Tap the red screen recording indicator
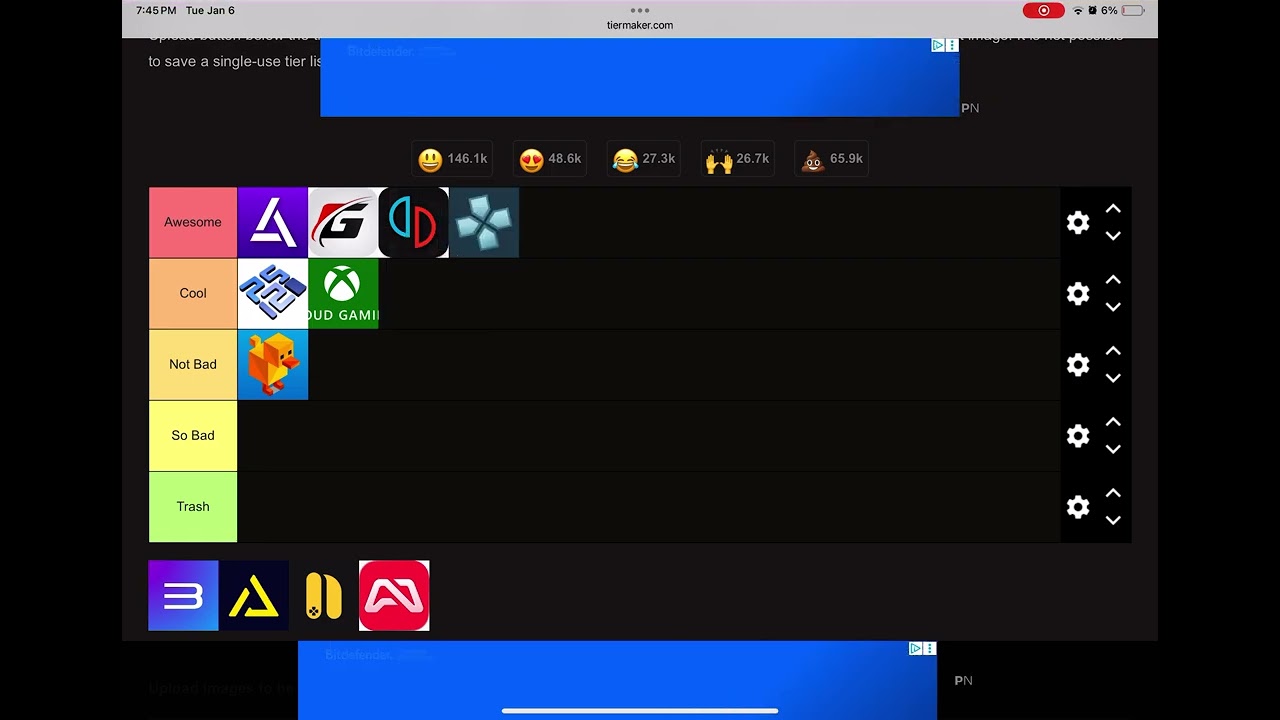The image size is (1280, 720). [1043, 10]
